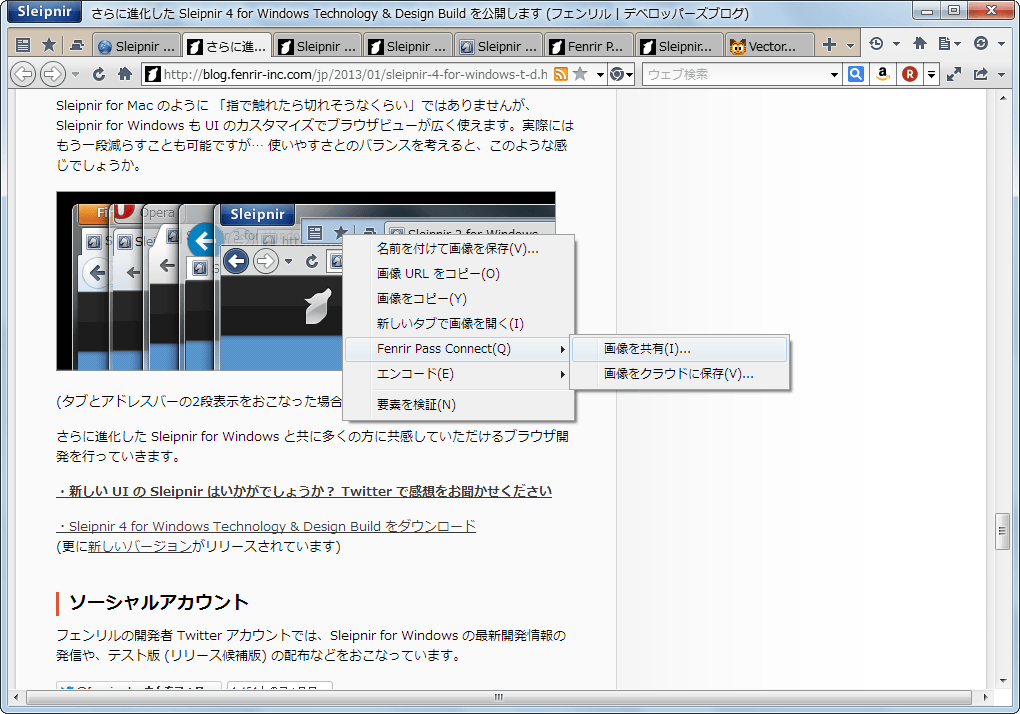The height and width of the screenshot is (714, 1020).
Task: Click the ウェブ検索 search field
Action: click(x=735, y=75)
